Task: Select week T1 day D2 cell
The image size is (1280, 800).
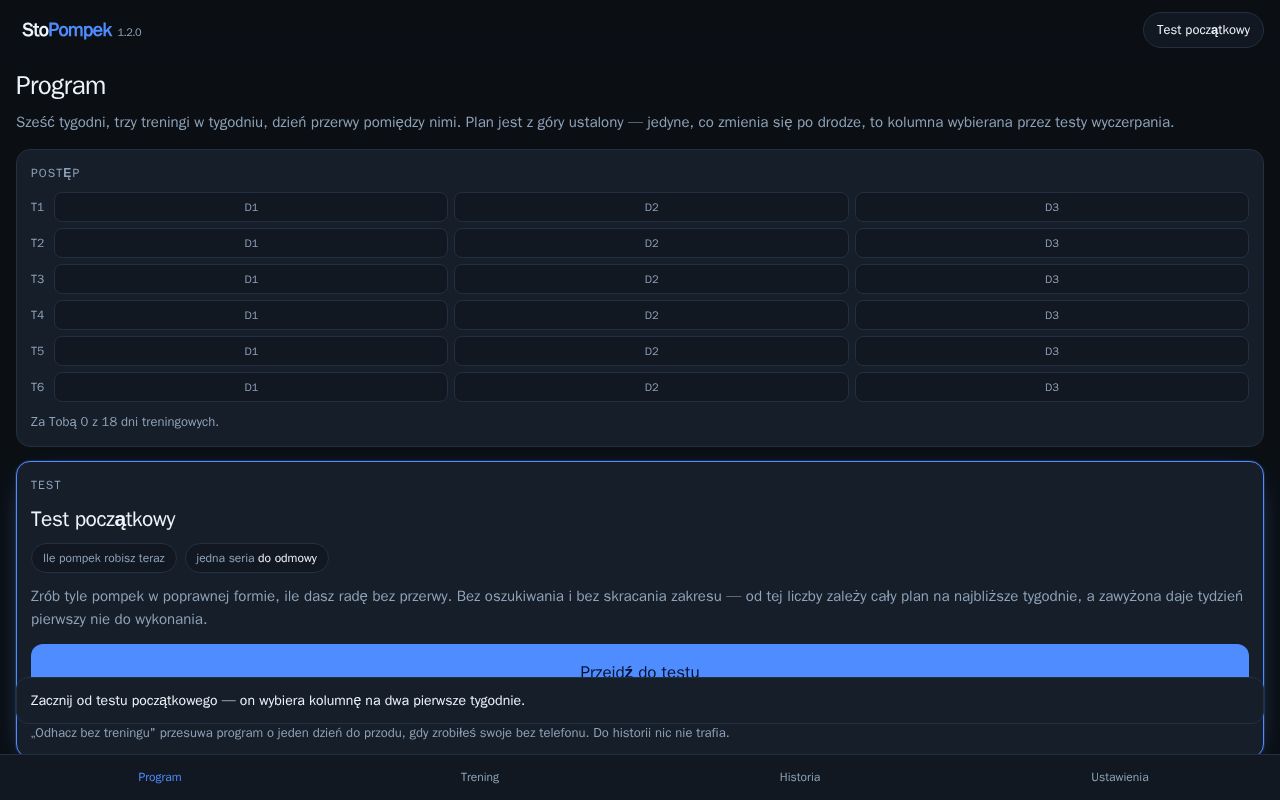Action: [x=651, y=207]
